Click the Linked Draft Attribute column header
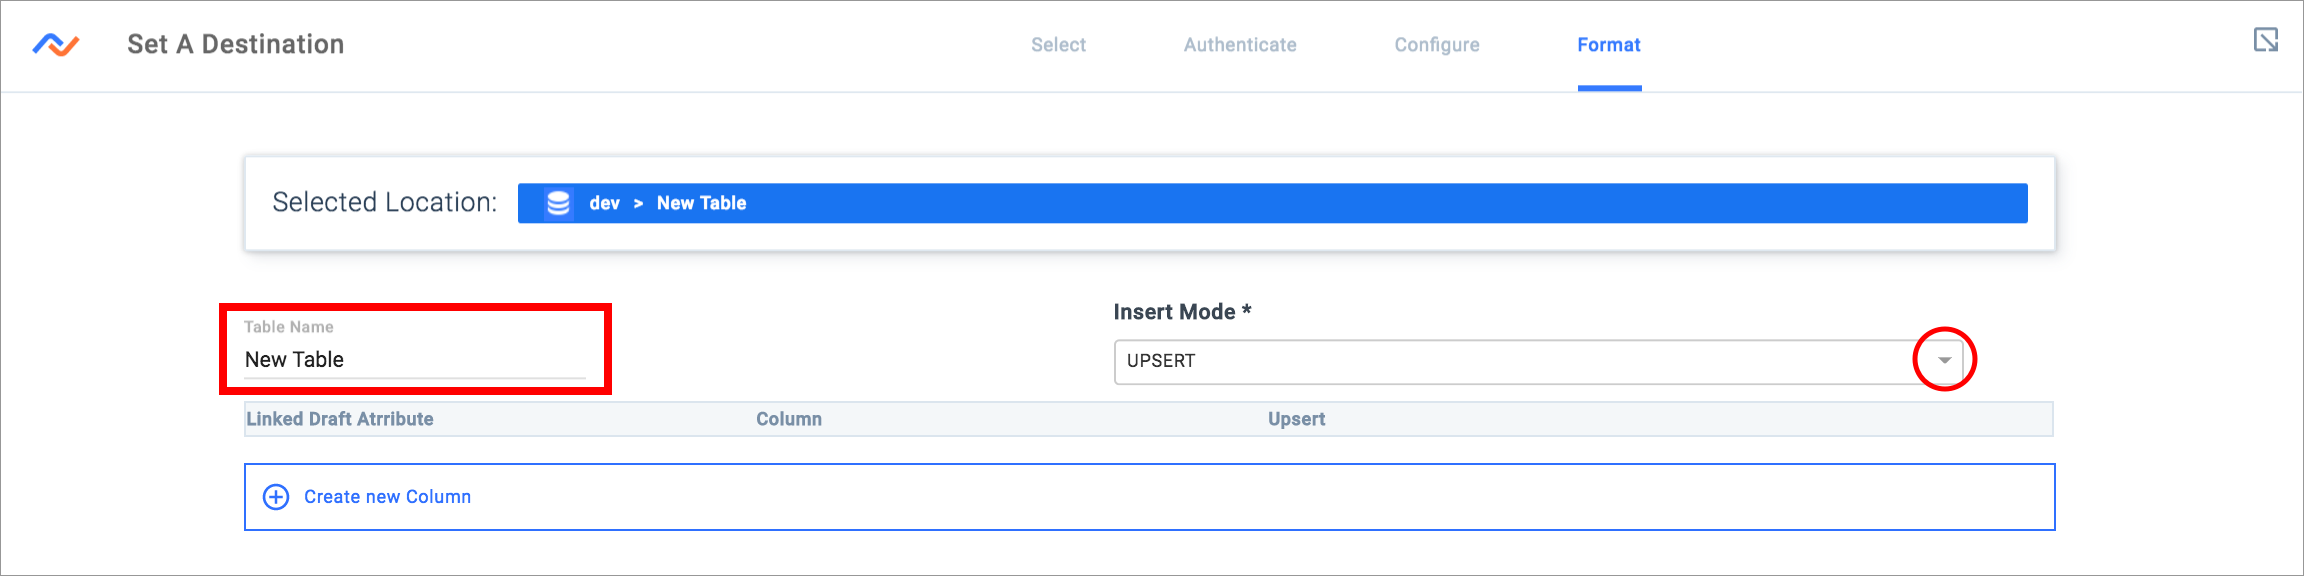Viewport: 2304px width, 576px height. pos(340,419)
